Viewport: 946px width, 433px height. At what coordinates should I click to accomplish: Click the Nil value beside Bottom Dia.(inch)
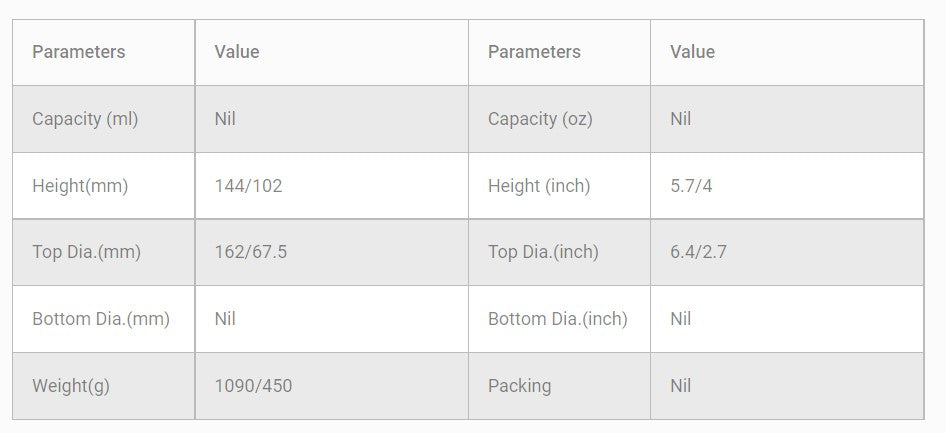(681, 319)
